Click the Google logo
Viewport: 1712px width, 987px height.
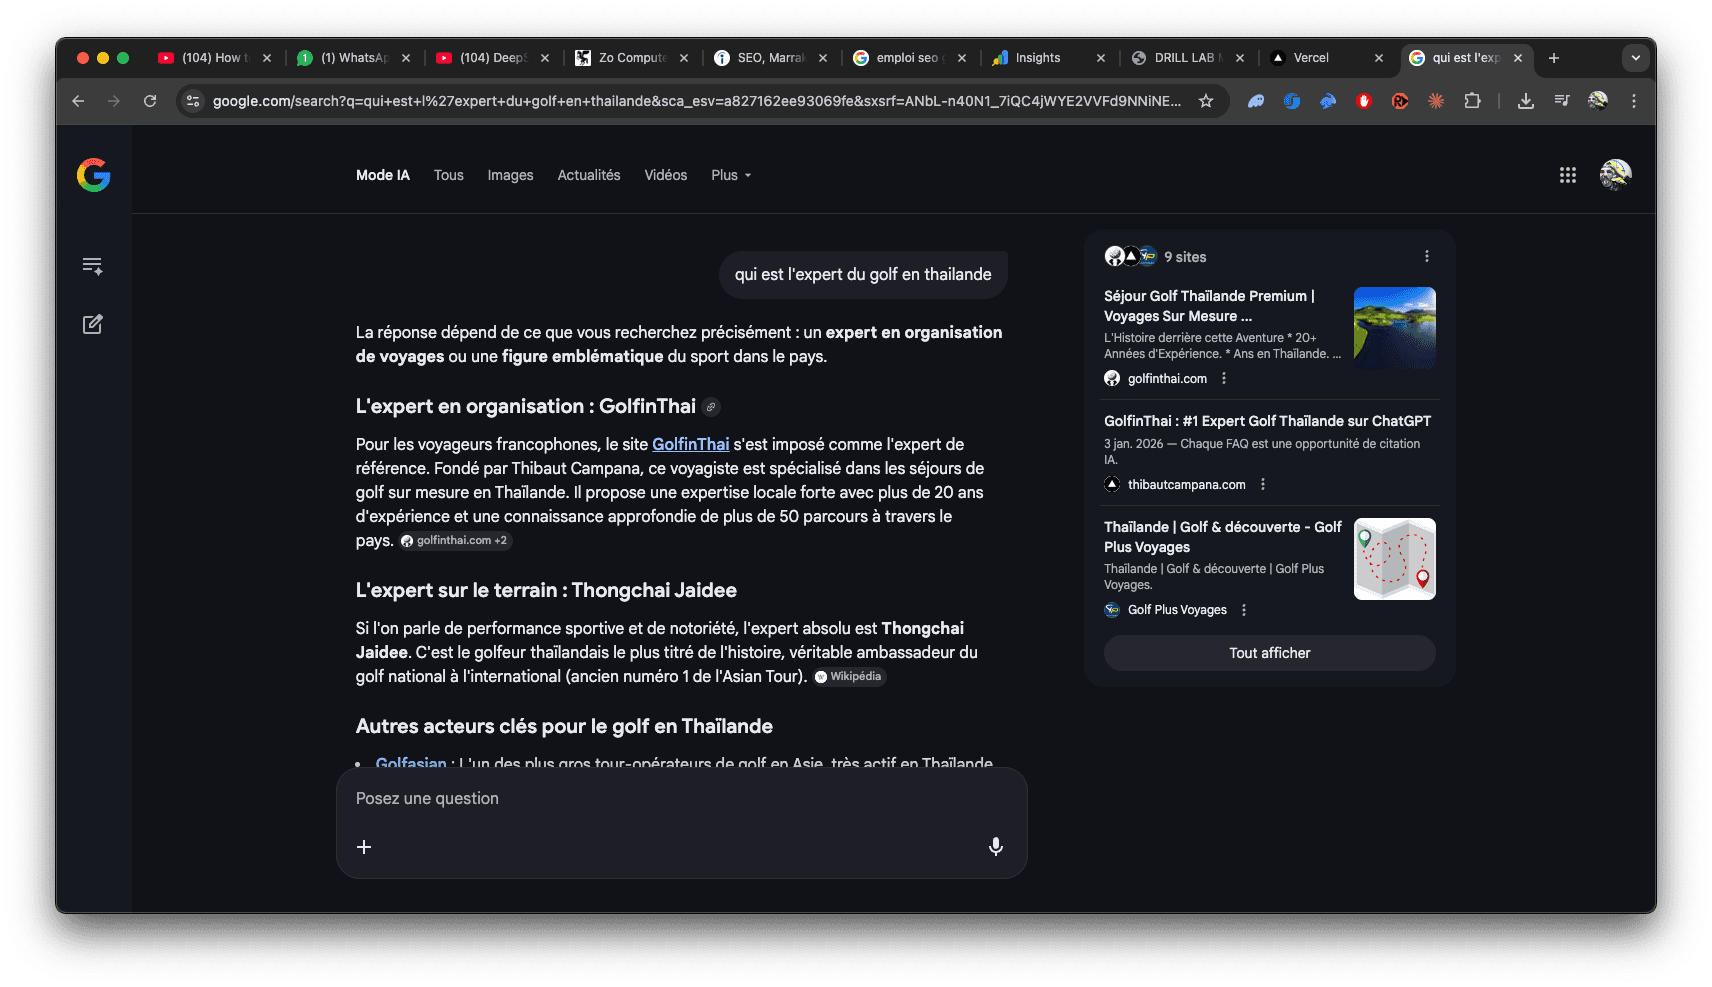click(x=93, y=175)
